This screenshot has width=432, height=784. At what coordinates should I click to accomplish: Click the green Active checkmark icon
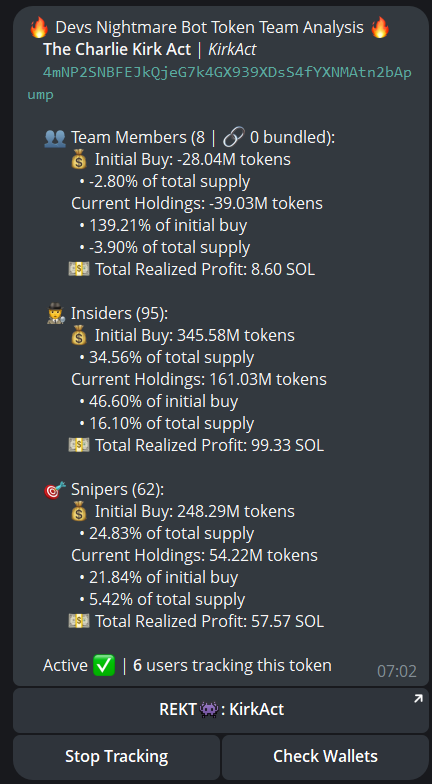point(104,666)
